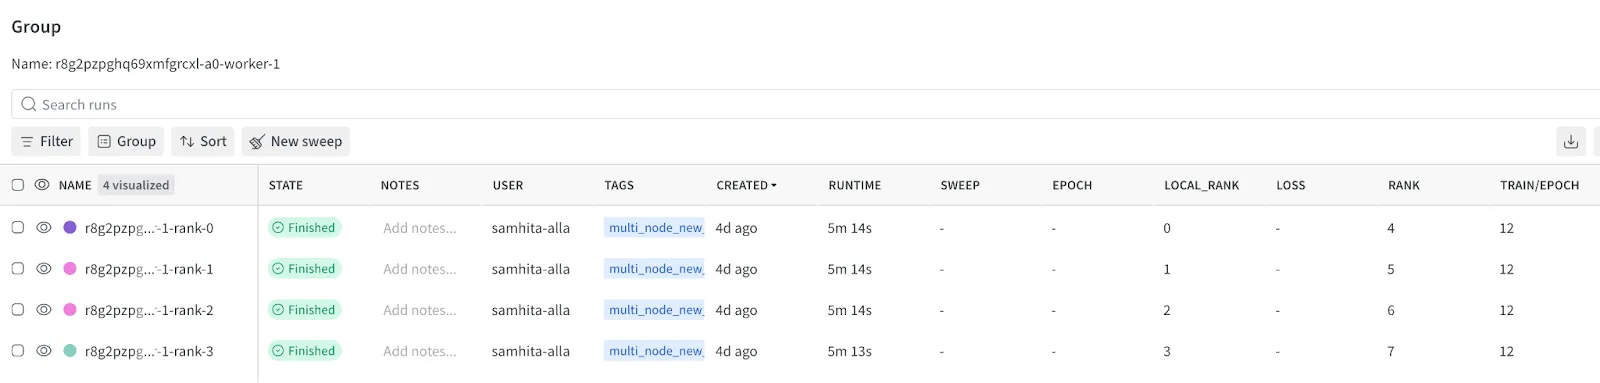Add notes to the rank-1 run
The height and width of the screenshot is (383, 1600).
point(420,269)
